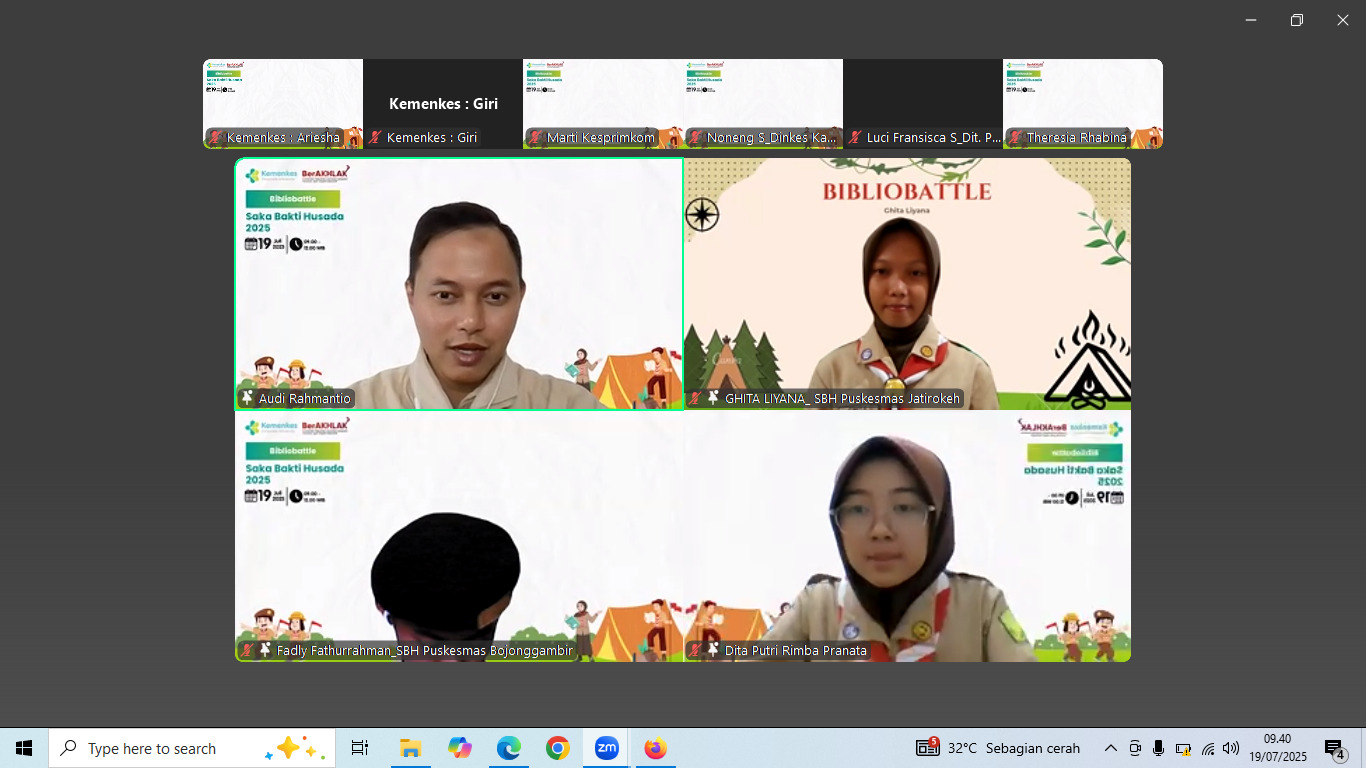This screenshot has height=768, width=1366.
Task: Click the 'Type here to search' box
Action: (160, 748)
